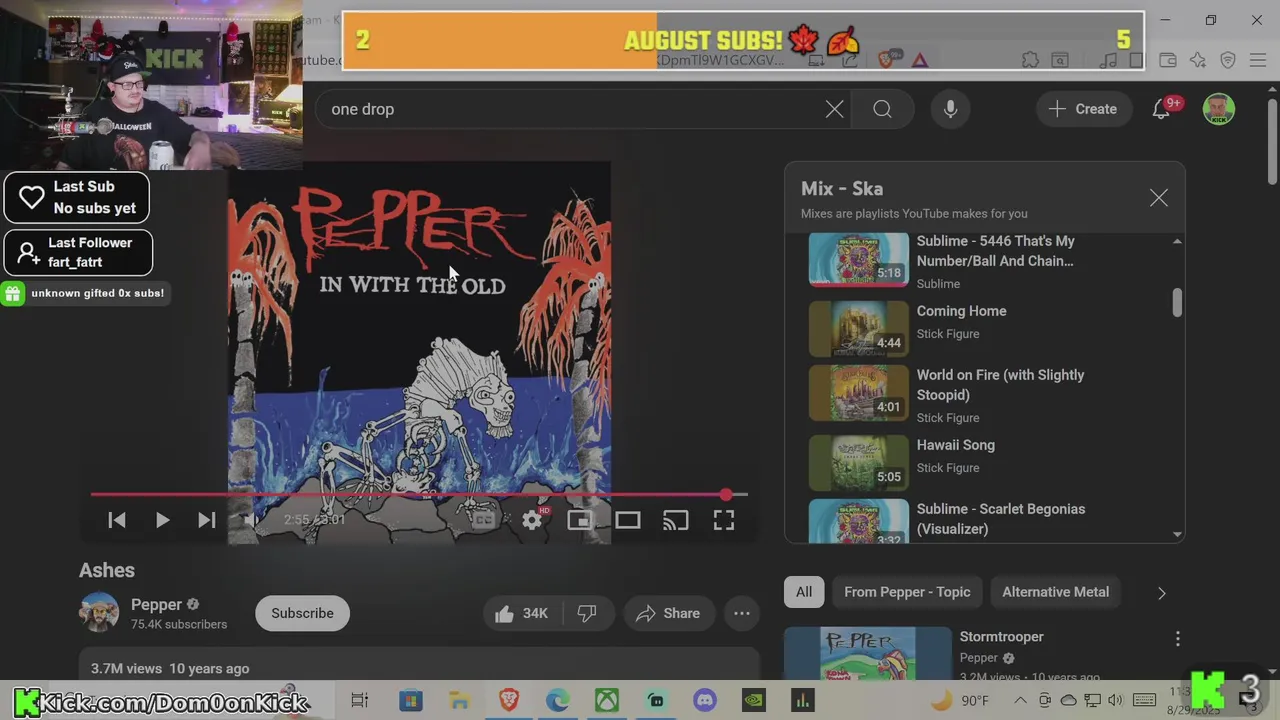Open system volume speaker in tray
The height and width of the screenshot is (720, 1280).
click(x=1115, y=701)
